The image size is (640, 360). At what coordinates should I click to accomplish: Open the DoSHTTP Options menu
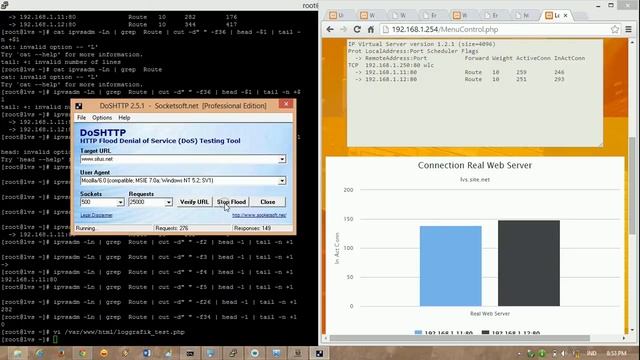pos(102,118)
